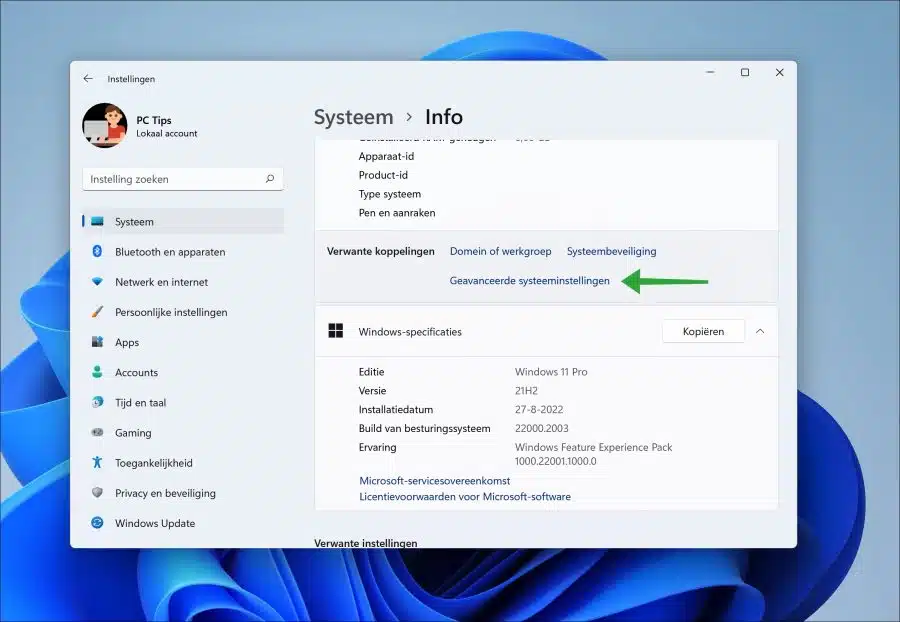This screenshot has height=622, width=900.
Task: Click the Pen en aanraken label
Action: click(x=397, y=213)
